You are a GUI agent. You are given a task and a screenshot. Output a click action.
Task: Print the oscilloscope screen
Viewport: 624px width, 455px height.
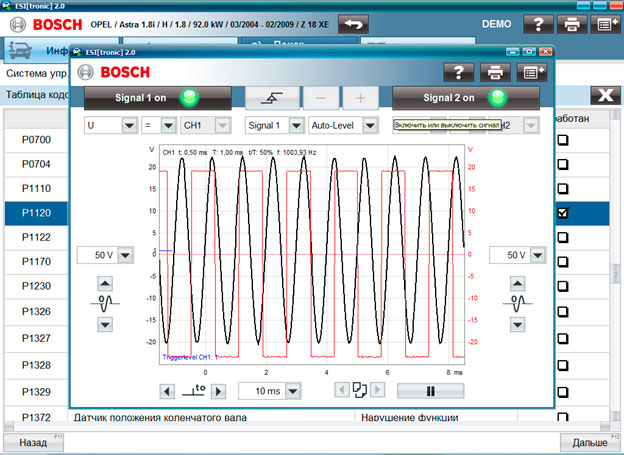[x=493, y=72]
